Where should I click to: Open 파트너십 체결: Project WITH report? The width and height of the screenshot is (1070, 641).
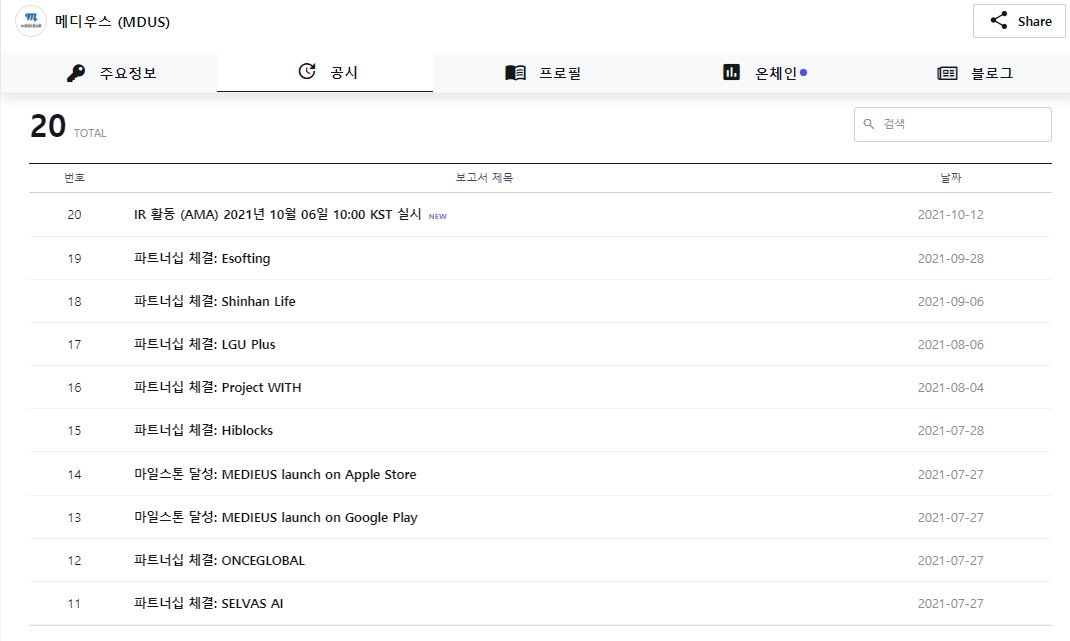coord(217,387)
